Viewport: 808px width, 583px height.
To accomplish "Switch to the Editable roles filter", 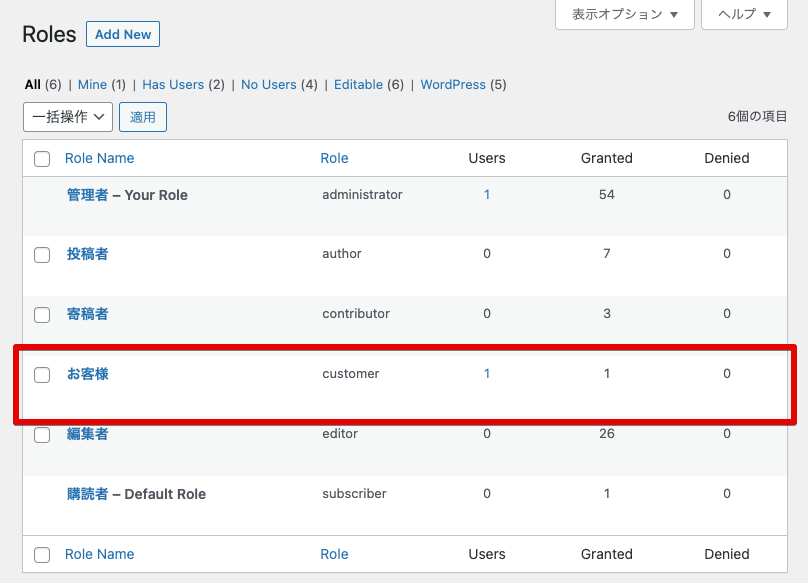I will pyautogui.click(x=358, y=85).
